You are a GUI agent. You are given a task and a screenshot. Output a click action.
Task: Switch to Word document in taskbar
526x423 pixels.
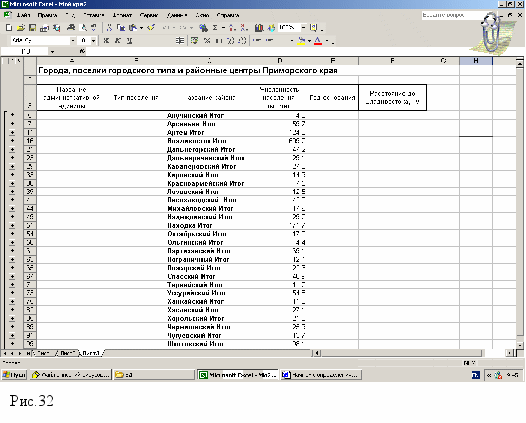(x=321, y=375)
